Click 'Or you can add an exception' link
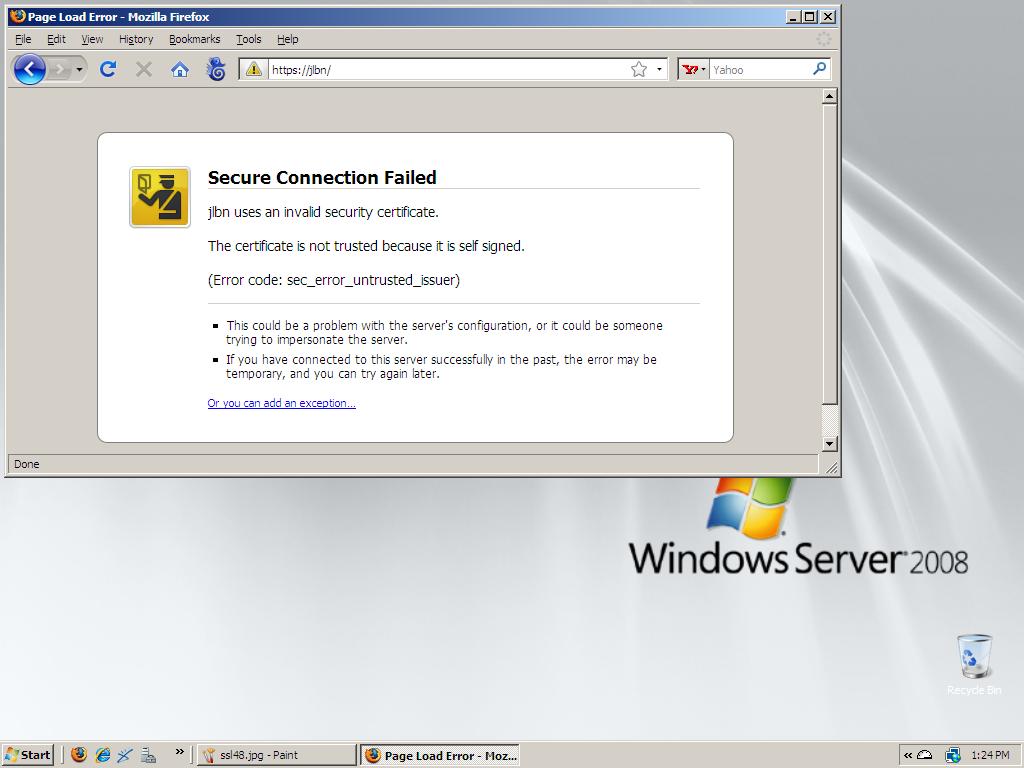The height and width of the screenshot is (768, 1024). tap(281, 403)
